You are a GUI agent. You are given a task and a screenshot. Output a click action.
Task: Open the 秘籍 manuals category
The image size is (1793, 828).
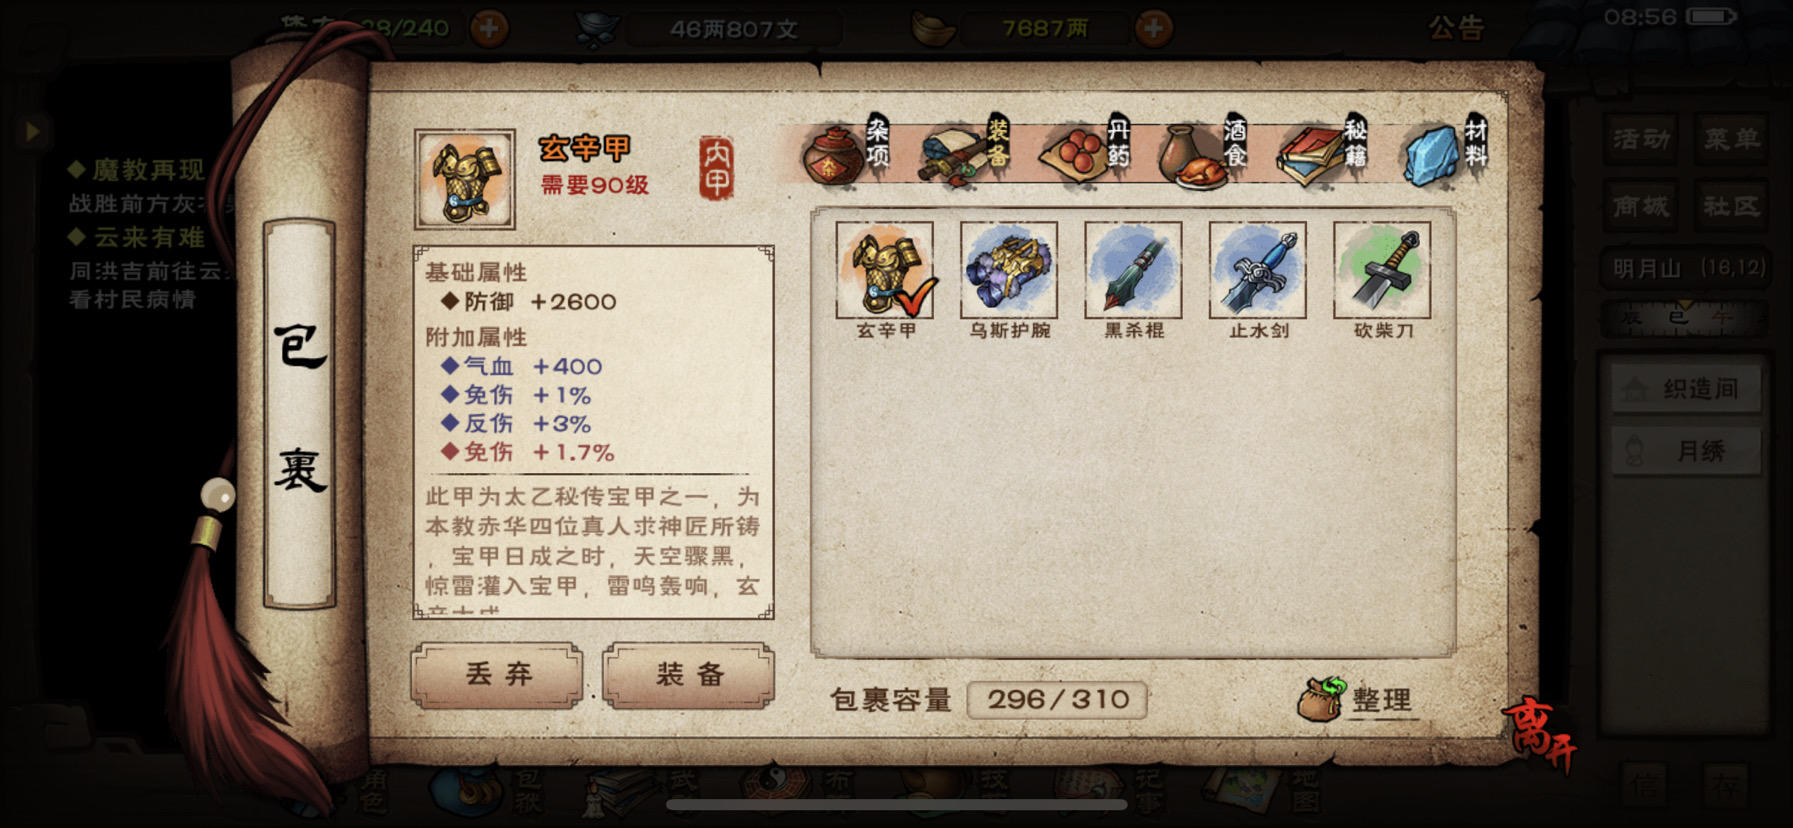click(x=1324, y=150)
